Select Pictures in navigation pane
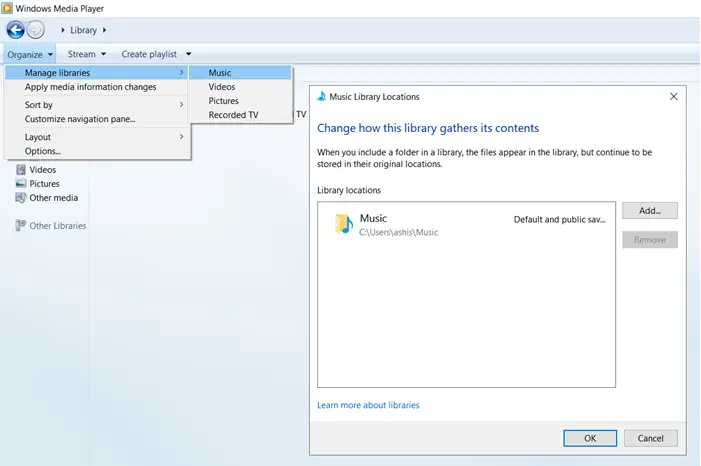 44,183
